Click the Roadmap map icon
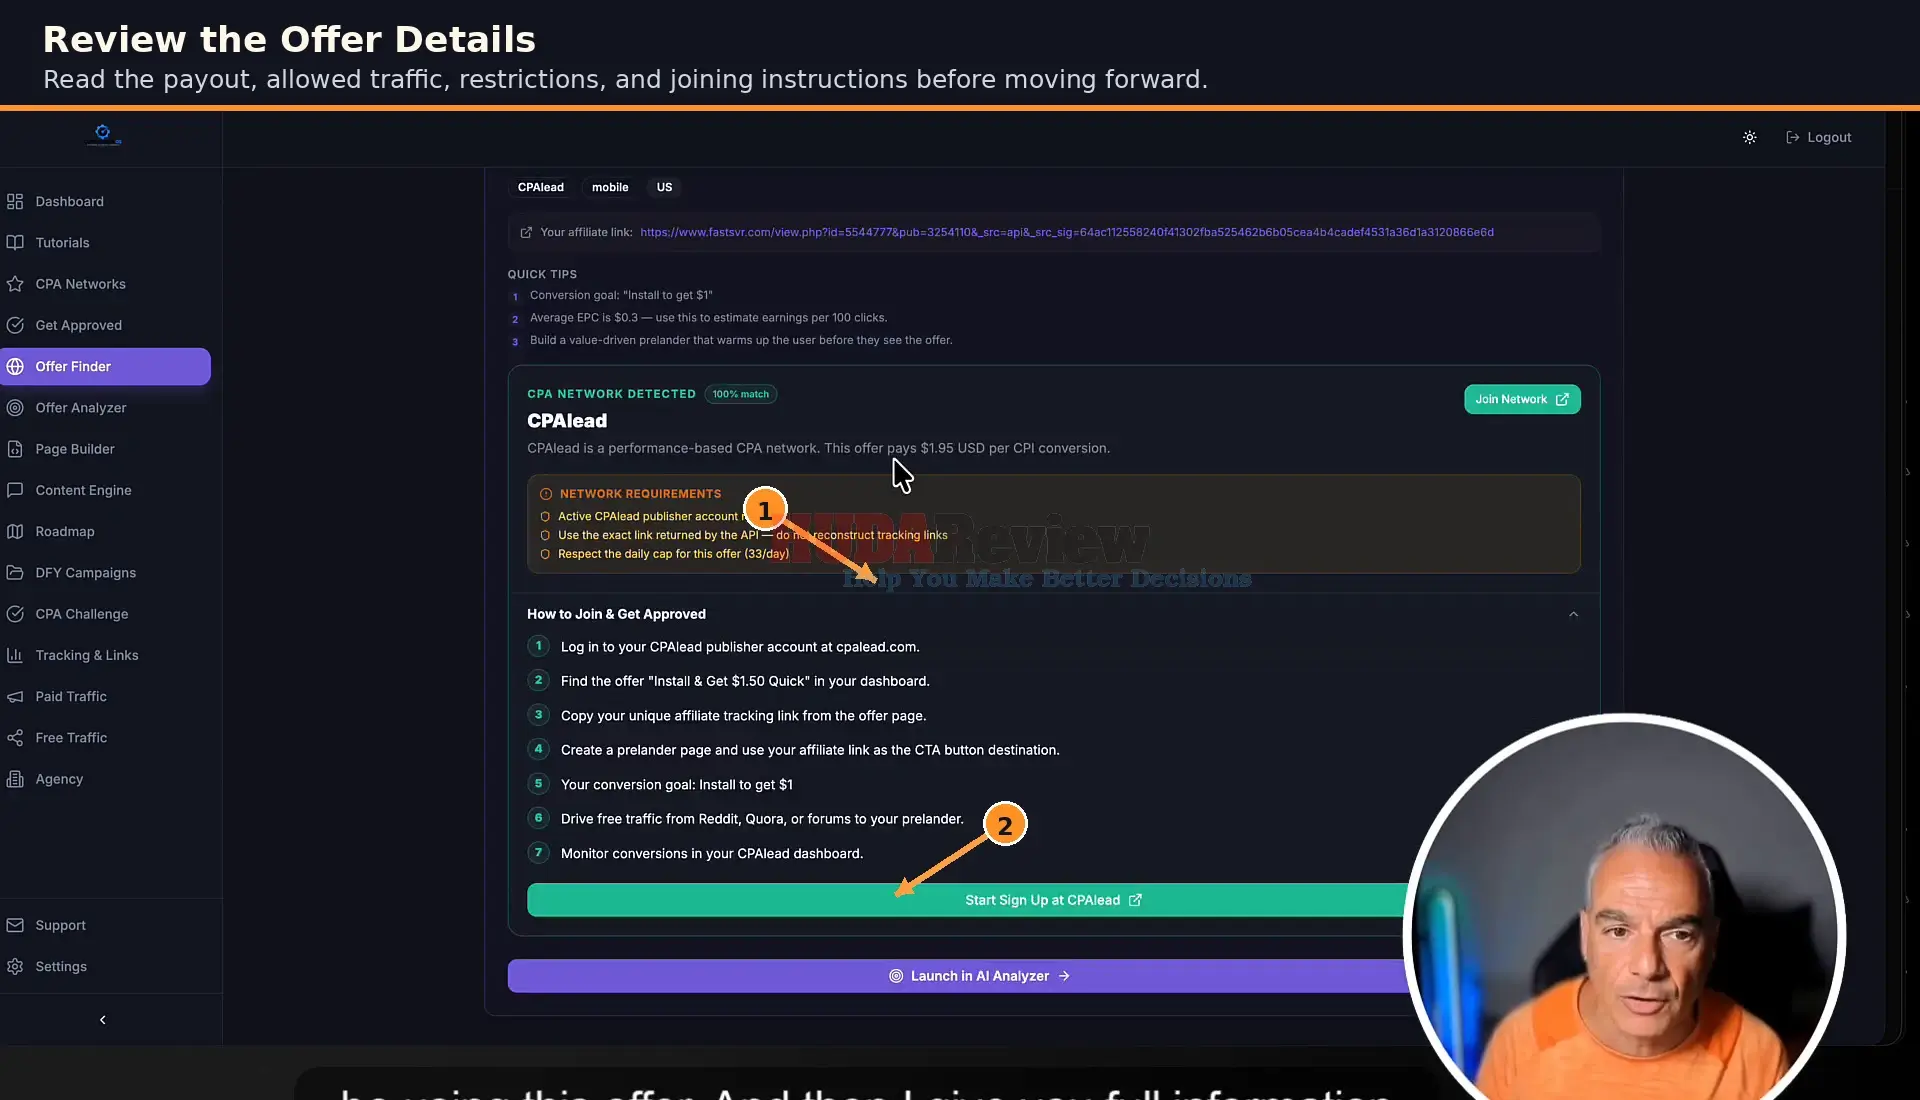 15,531
